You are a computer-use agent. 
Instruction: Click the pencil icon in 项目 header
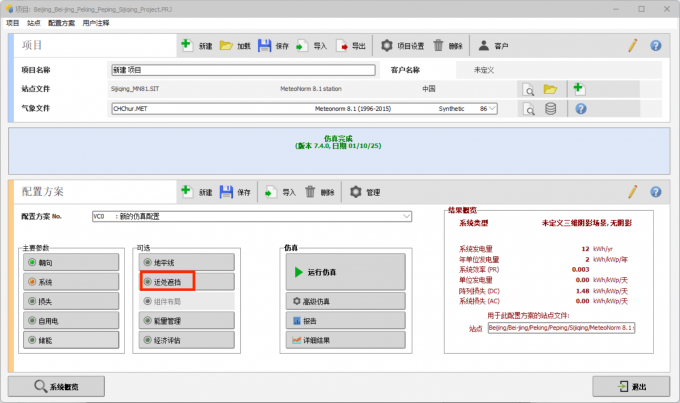[x=632, y=46]
